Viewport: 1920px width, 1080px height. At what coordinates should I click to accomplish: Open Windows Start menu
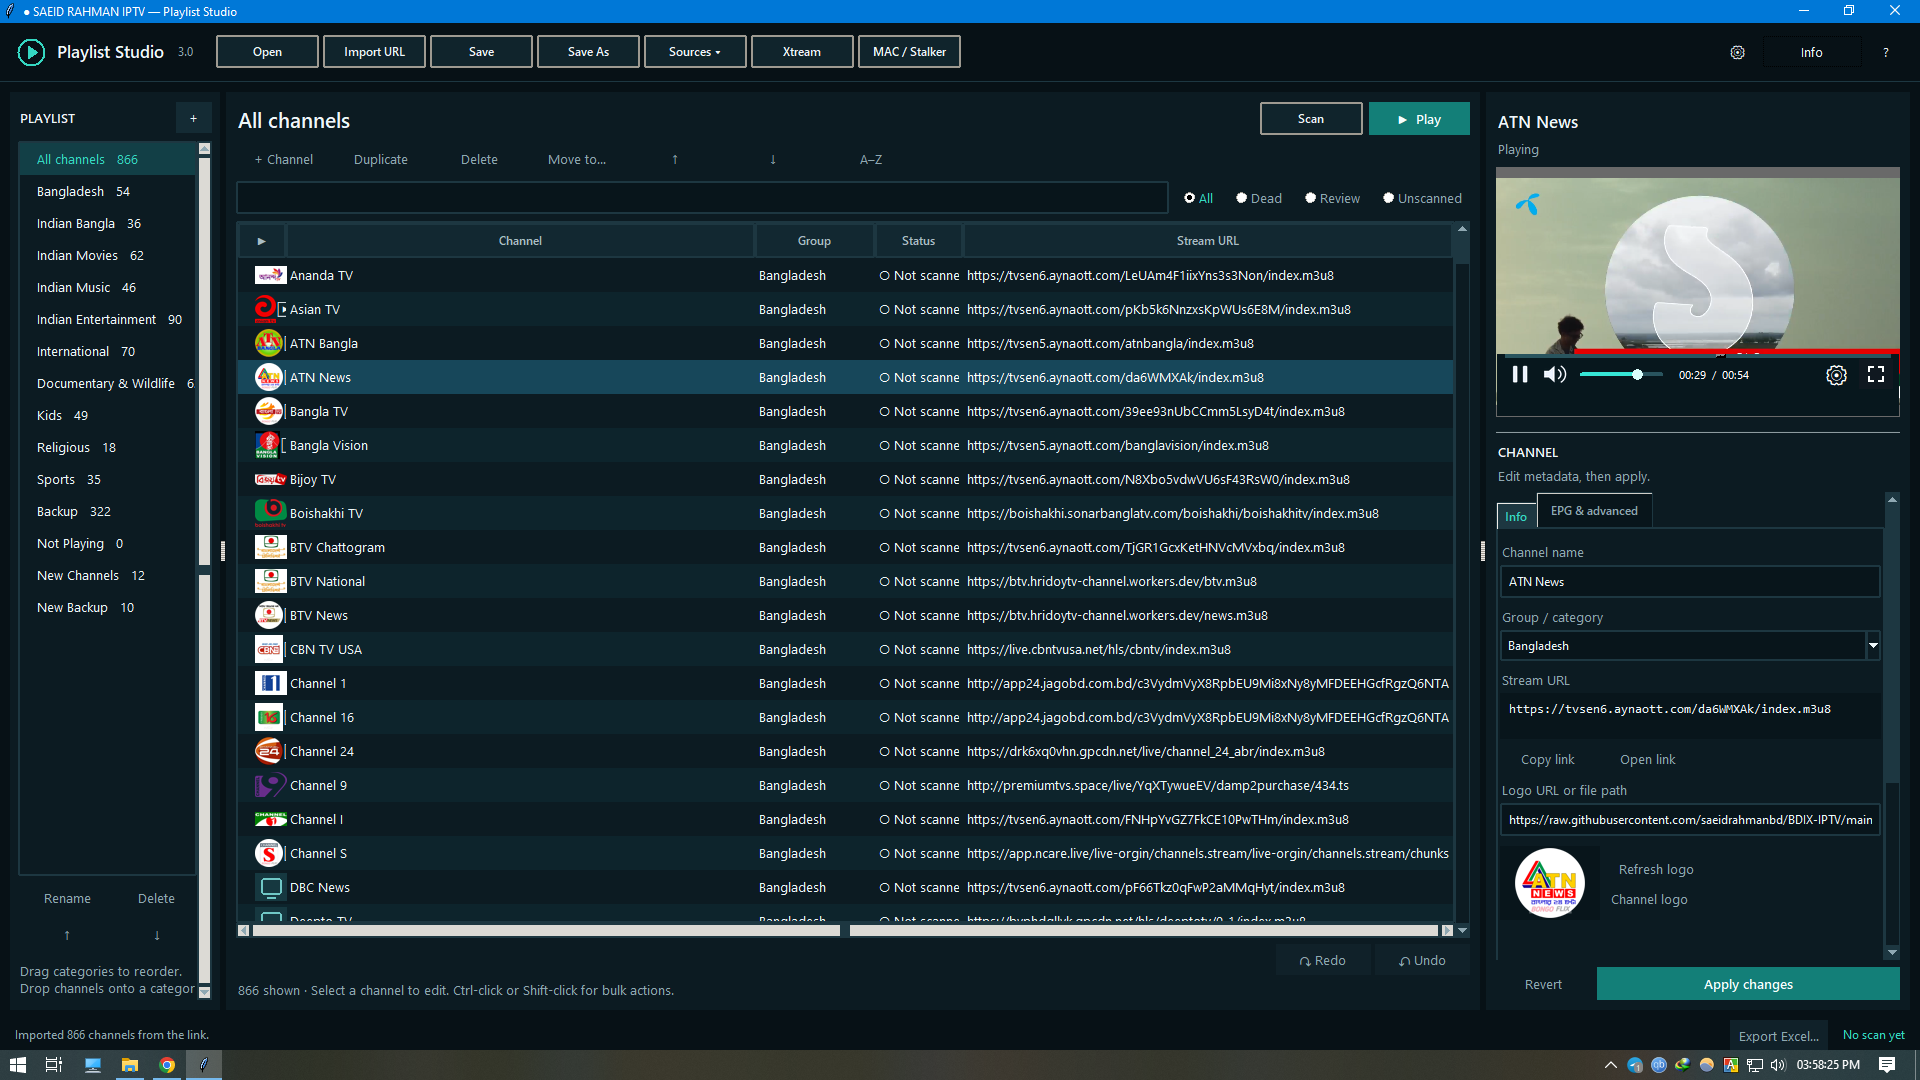coord(18,1065)
